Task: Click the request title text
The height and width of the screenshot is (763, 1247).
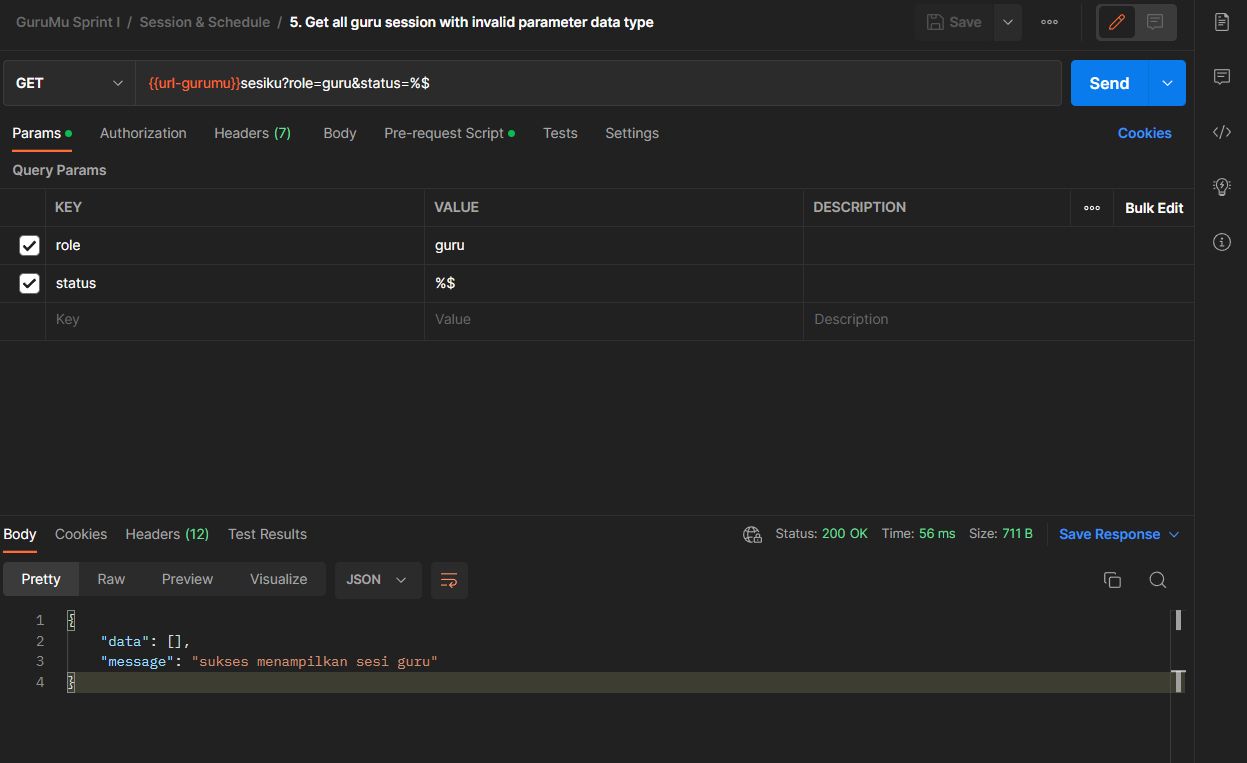Action: pos(472,22)
